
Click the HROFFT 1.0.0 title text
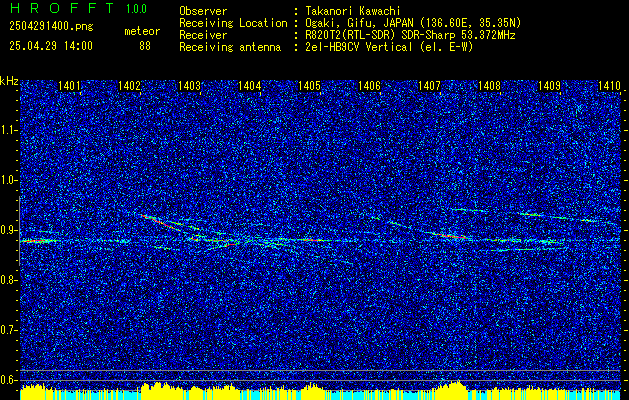[78, 8]
